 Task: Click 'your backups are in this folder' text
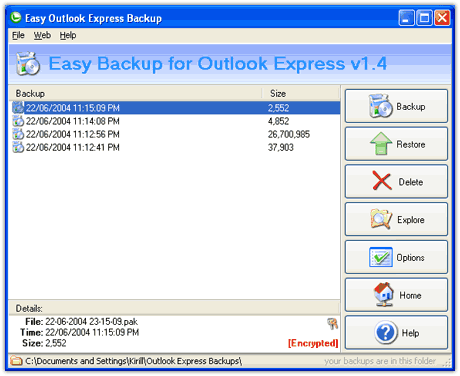coord(380,361)
